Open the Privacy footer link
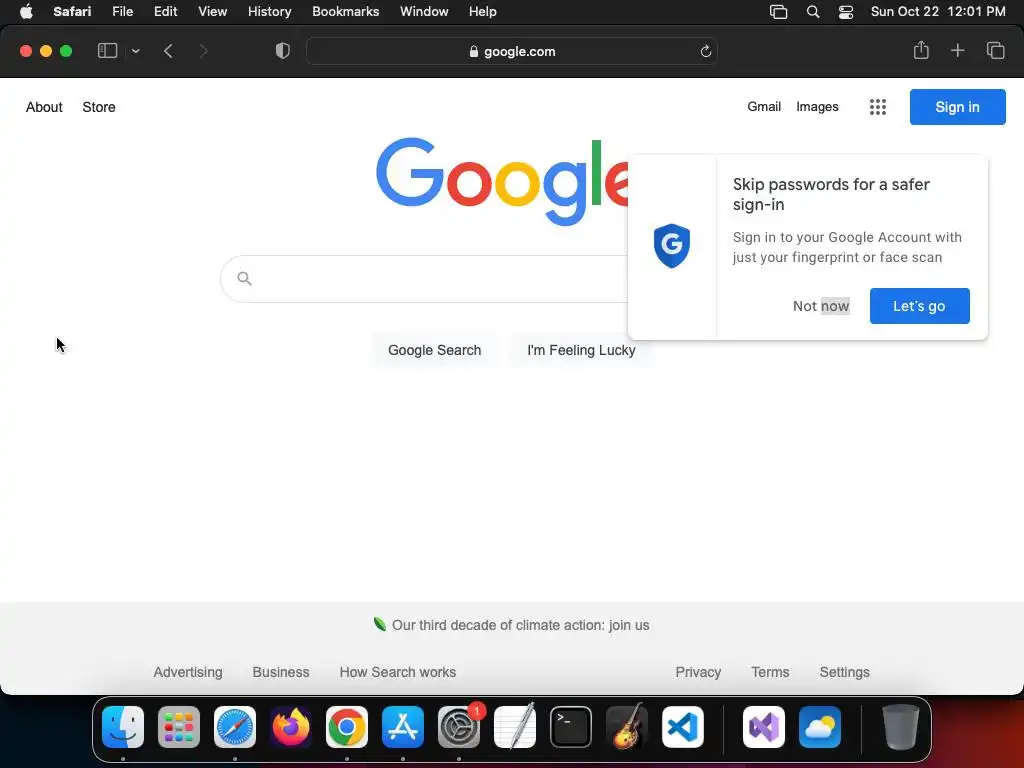The image size is (1024, 768). click(x=698, y=672)
